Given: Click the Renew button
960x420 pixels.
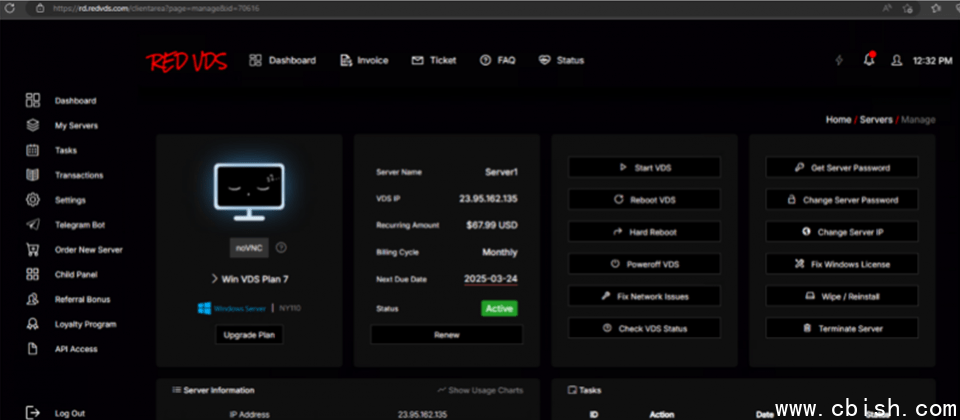Looking at the screenshot, I should [x=446, y=335].
